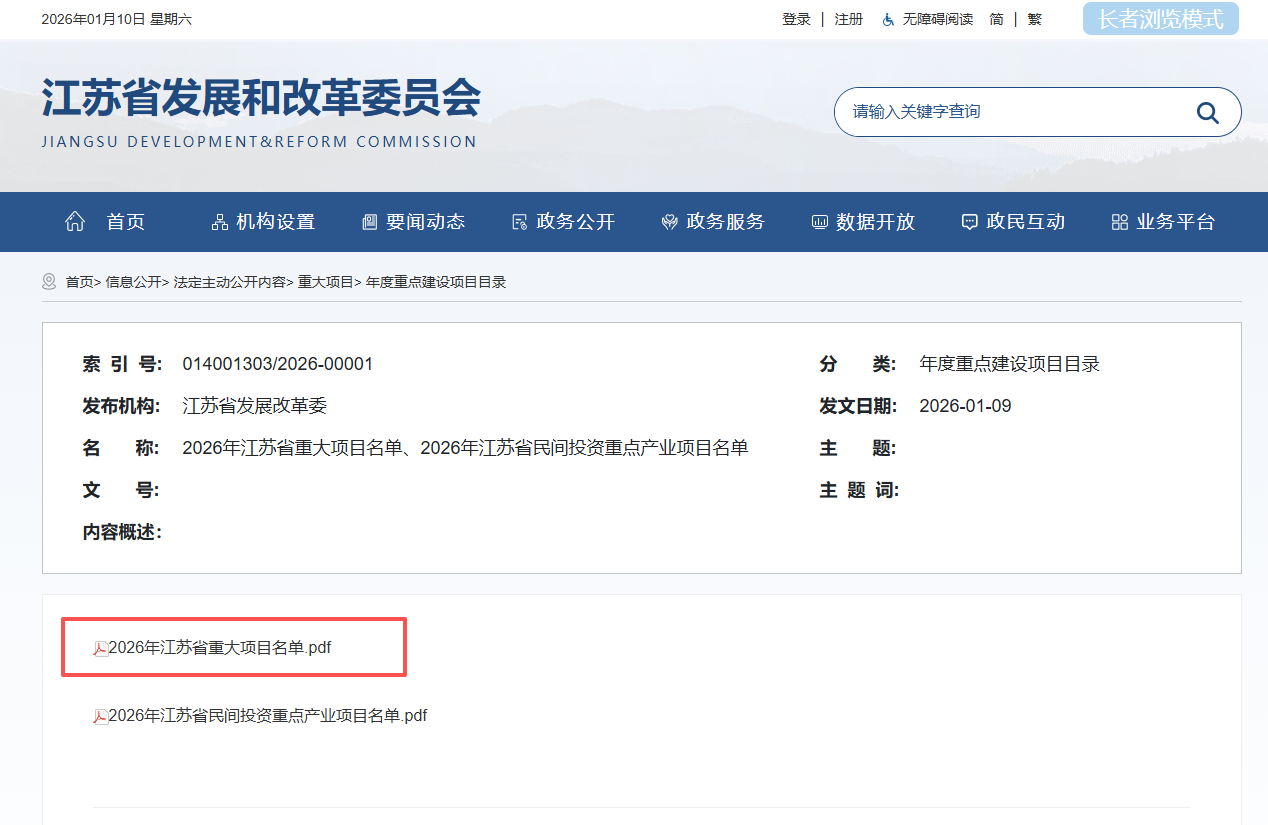Click the home icon beside 首页

(x=75, y=222)
